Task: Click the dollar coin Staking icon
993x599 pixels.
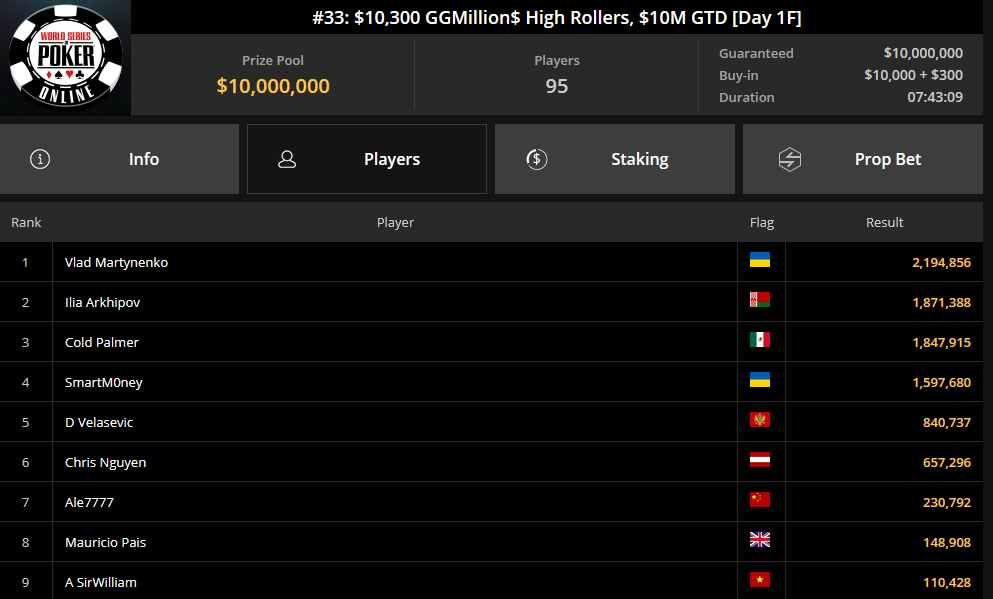Action: pyautogui.click(x=536, y=159)
